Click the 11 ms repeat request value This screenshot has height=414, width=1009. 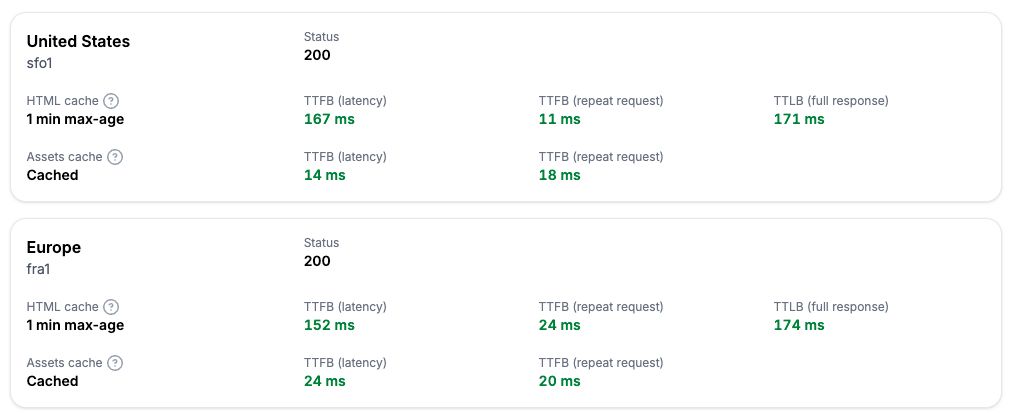pyautogui.click(x=559, y=119)
